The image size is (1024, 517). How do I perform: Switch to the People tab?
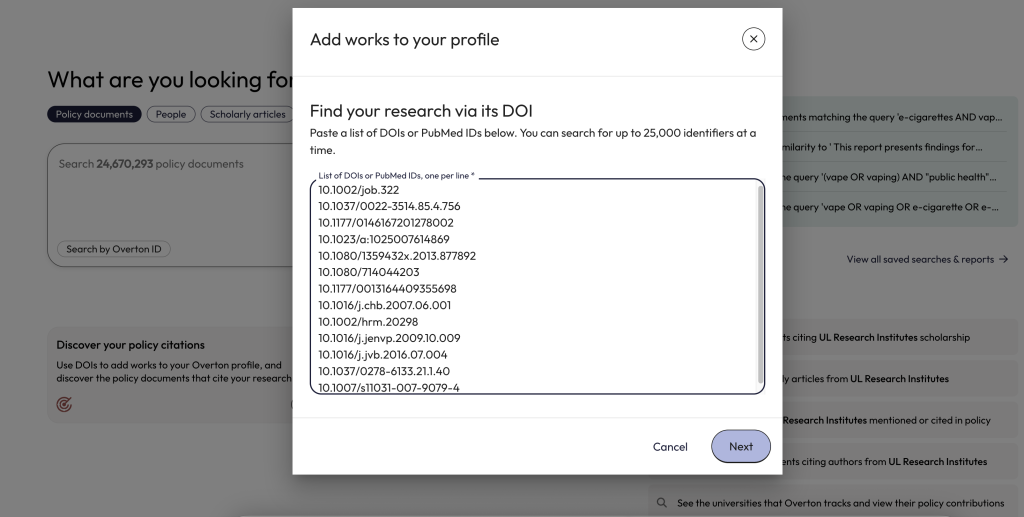click(x=171, y=114)
